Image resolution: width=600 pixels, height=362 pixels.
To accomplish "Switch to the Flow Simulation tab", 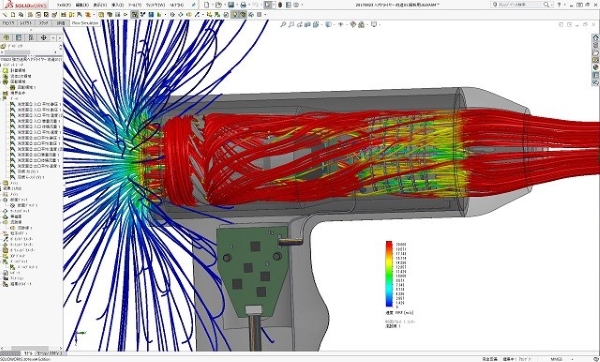I will click(85, 23).
